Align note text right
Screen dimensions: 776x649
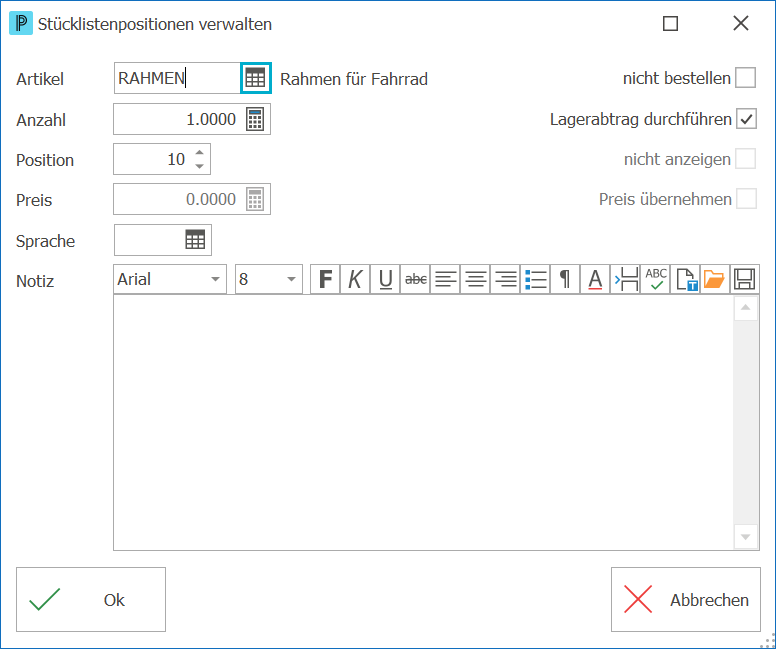pos(505,279)
